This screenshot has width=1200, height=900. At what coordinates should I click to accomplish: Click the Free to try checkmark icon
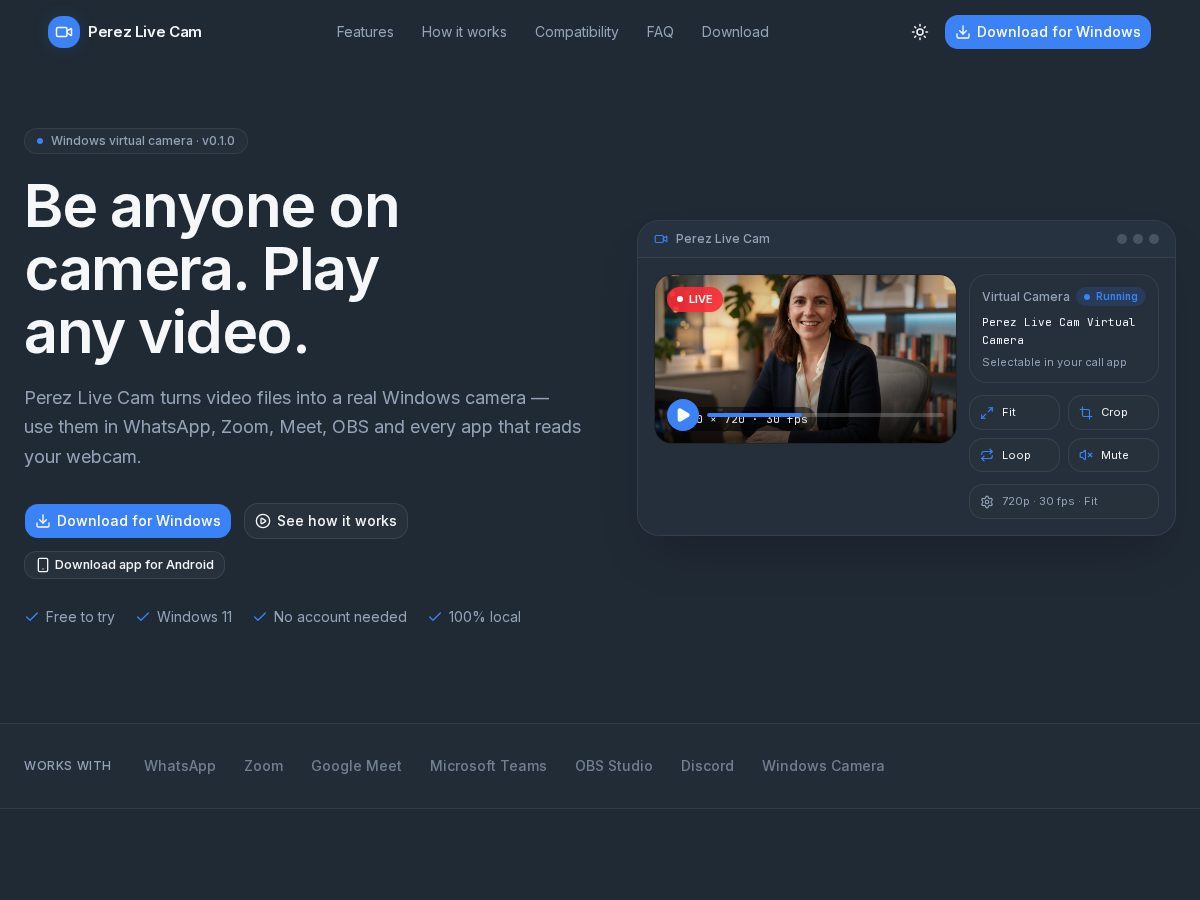tap(32, 617)
